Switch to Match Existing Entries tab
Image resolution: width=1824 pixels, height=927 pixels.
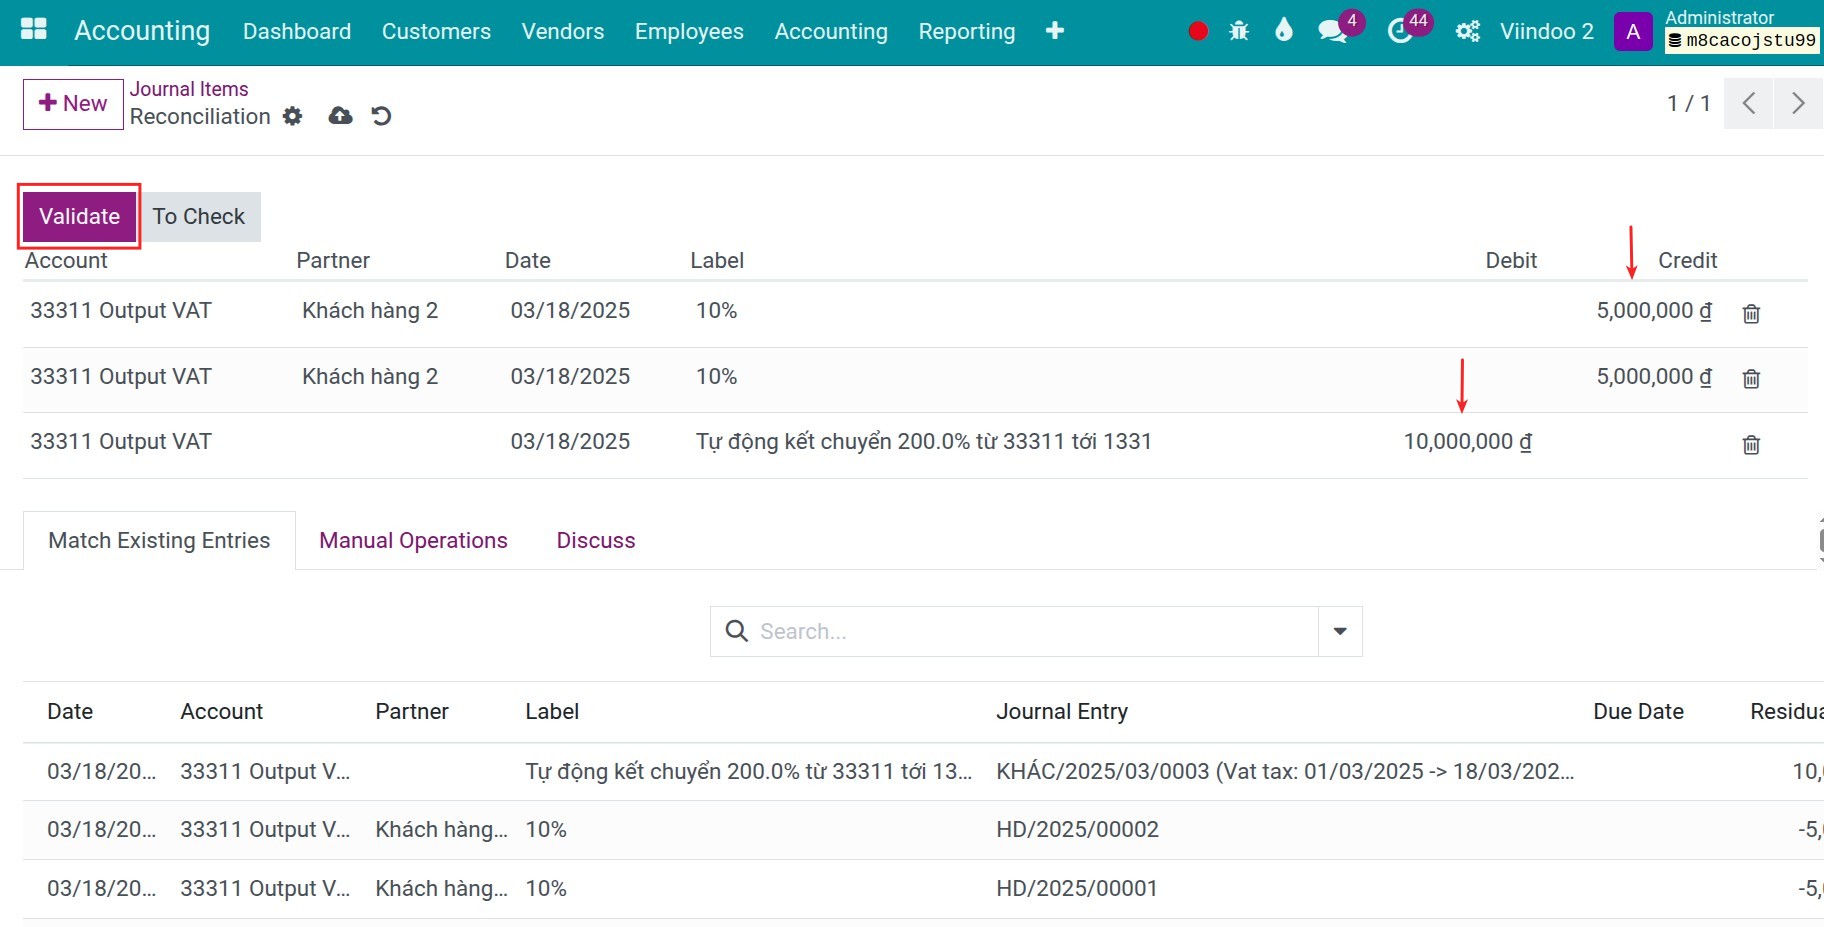pyautogui.click(x=159, y=540)
